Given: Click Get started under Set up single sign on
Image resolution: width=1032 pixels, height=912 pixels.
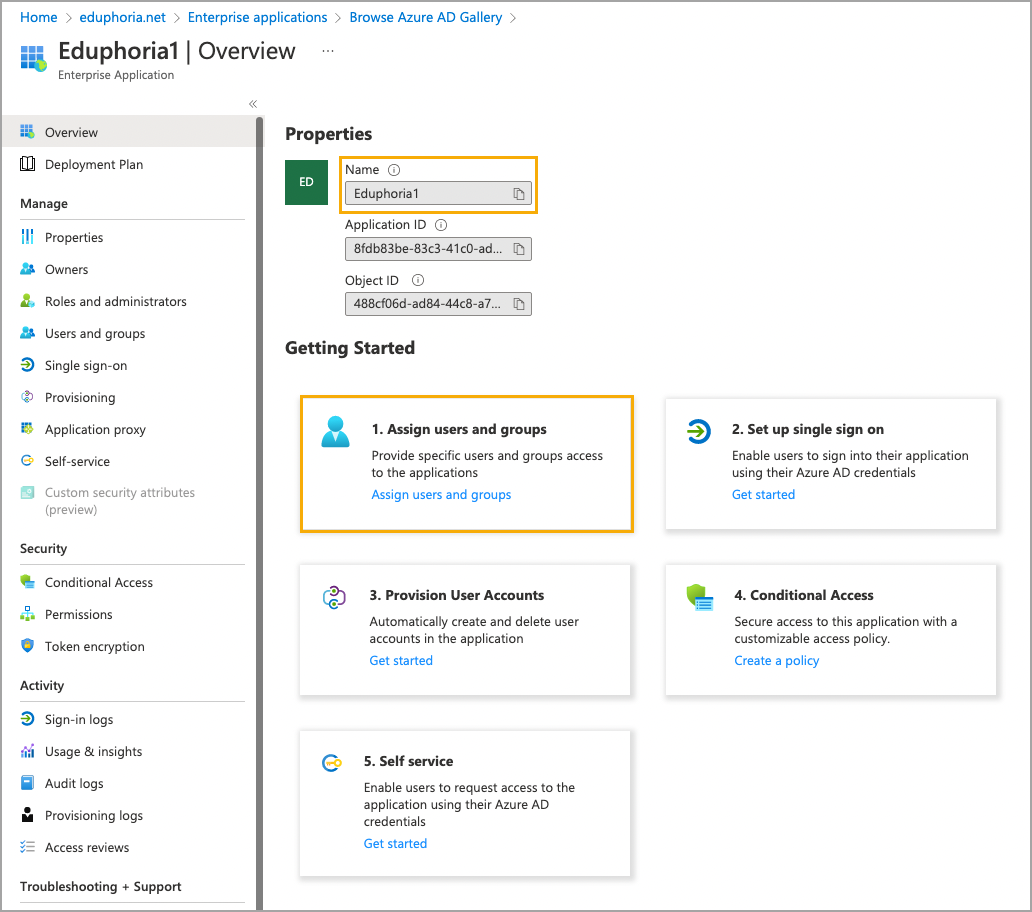Looking at the screenshot, I should [763, 494].
